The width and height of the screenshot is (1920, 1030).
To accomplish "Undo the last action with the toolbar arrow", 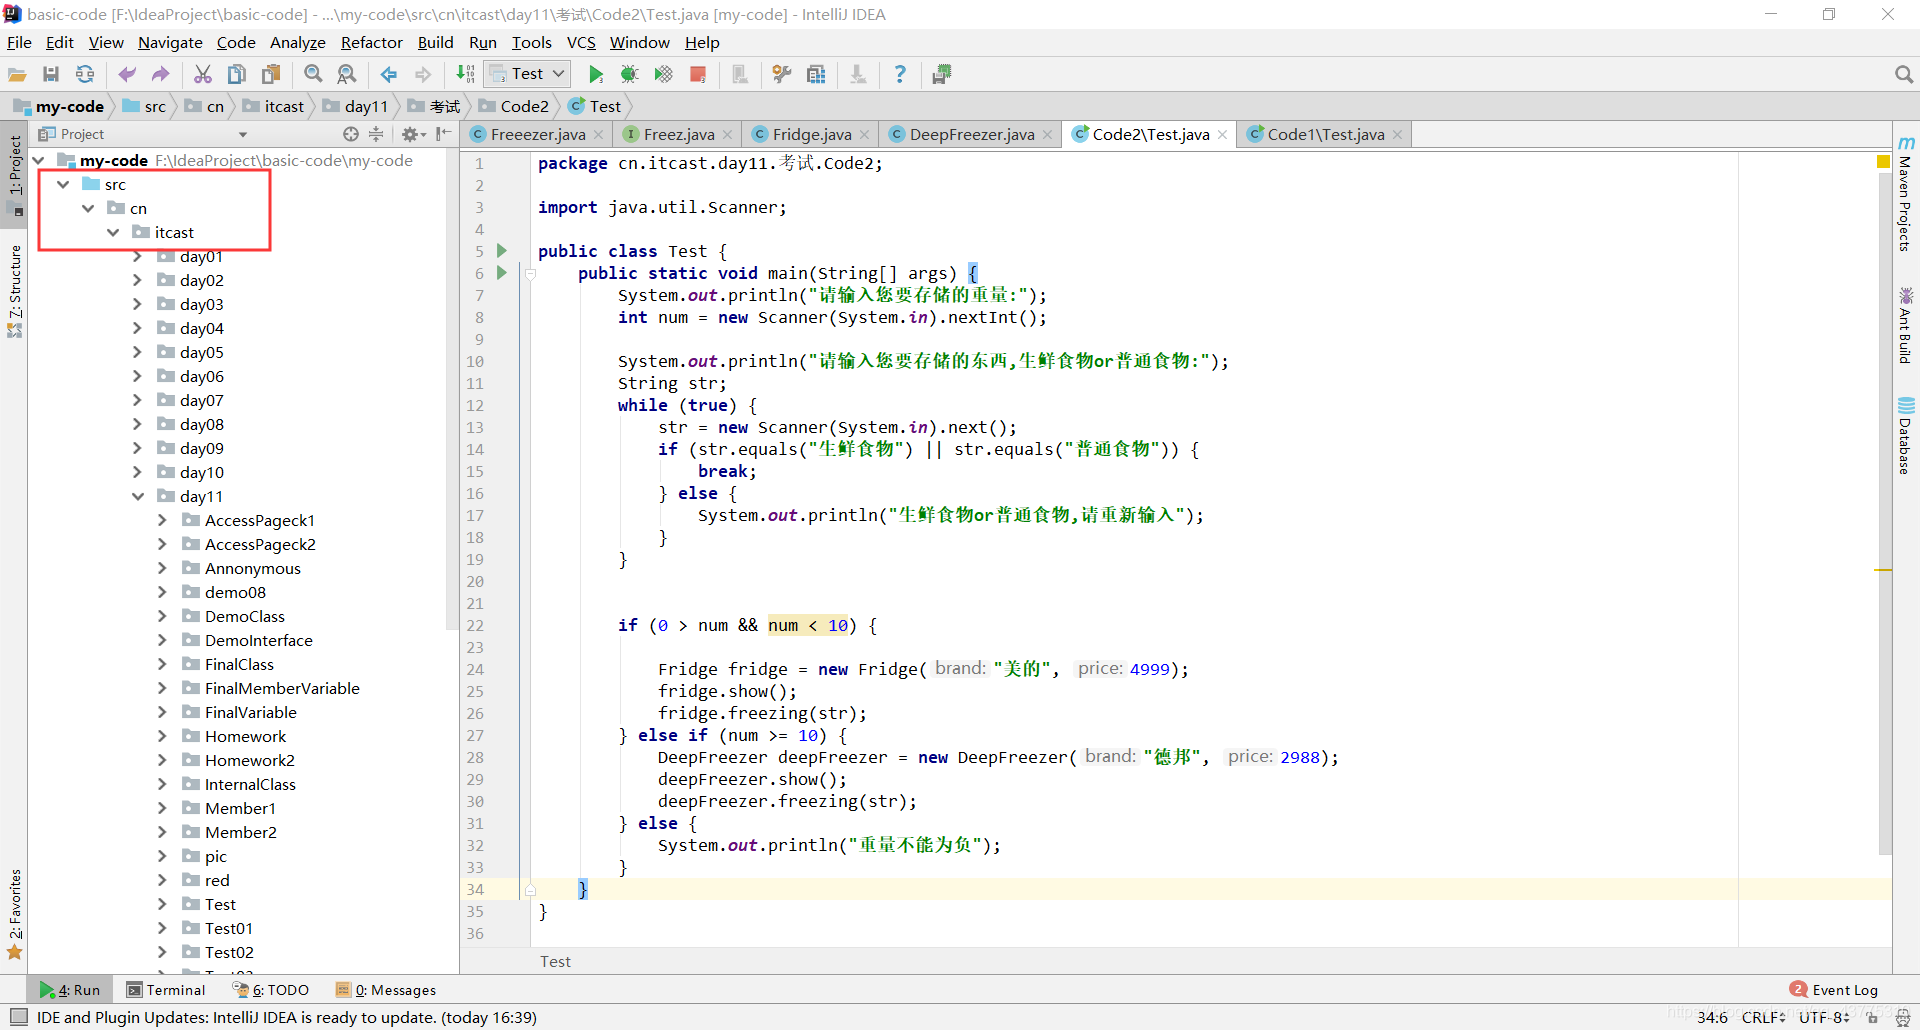I will coord(127,74).
